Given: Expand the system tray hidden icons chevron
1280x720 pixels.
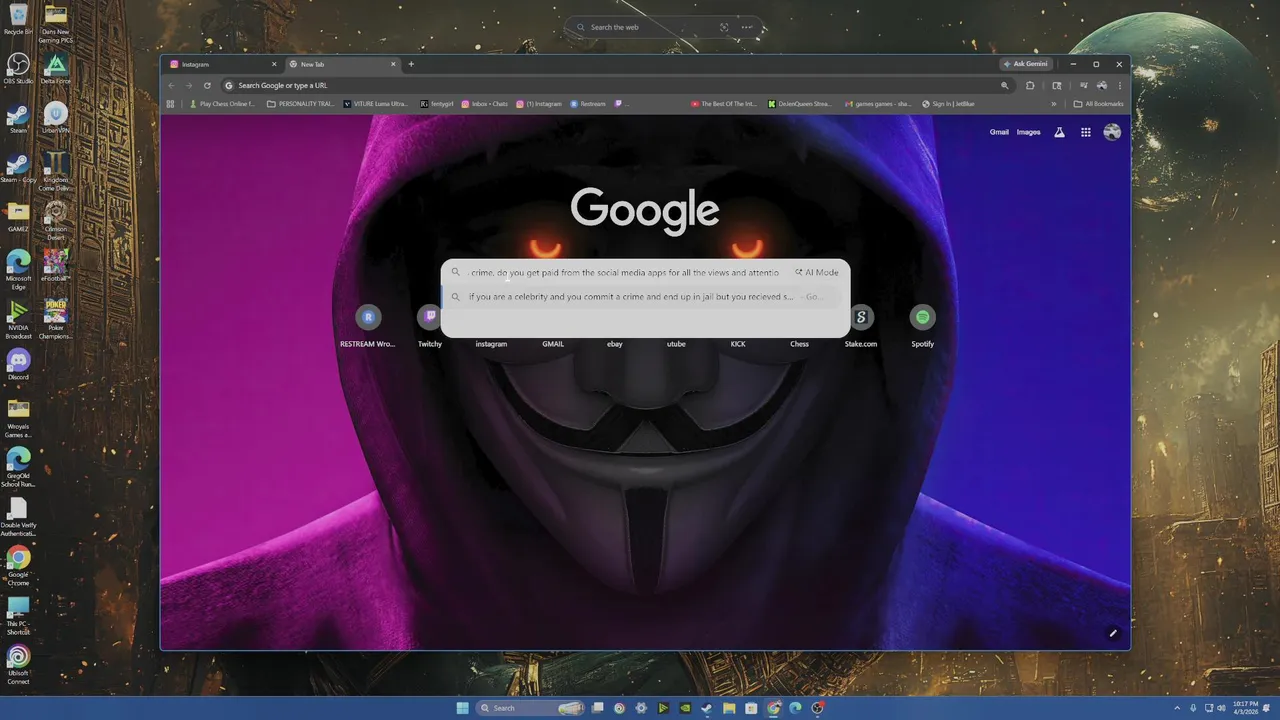Looking at the screenshot, I should 1177,708.
